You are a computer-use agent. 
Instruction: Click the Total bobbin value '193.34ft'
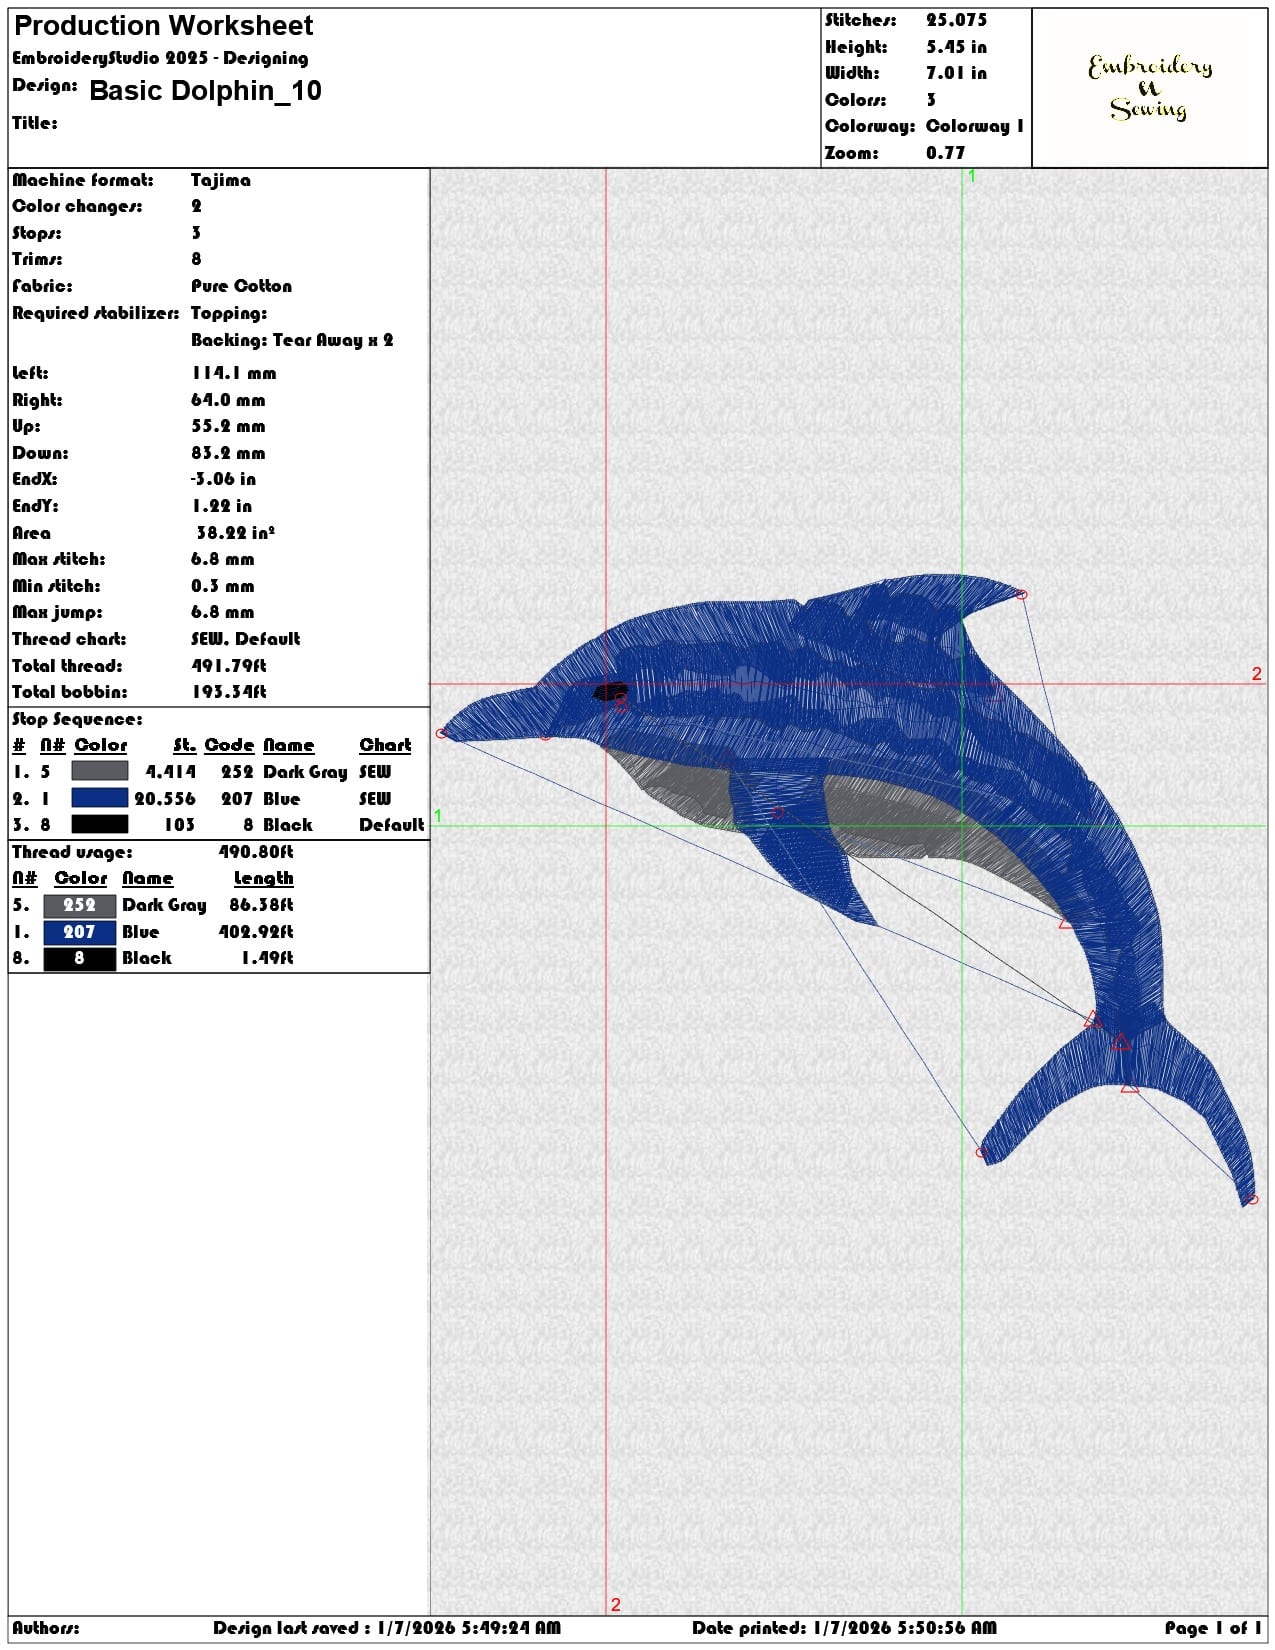229,692
